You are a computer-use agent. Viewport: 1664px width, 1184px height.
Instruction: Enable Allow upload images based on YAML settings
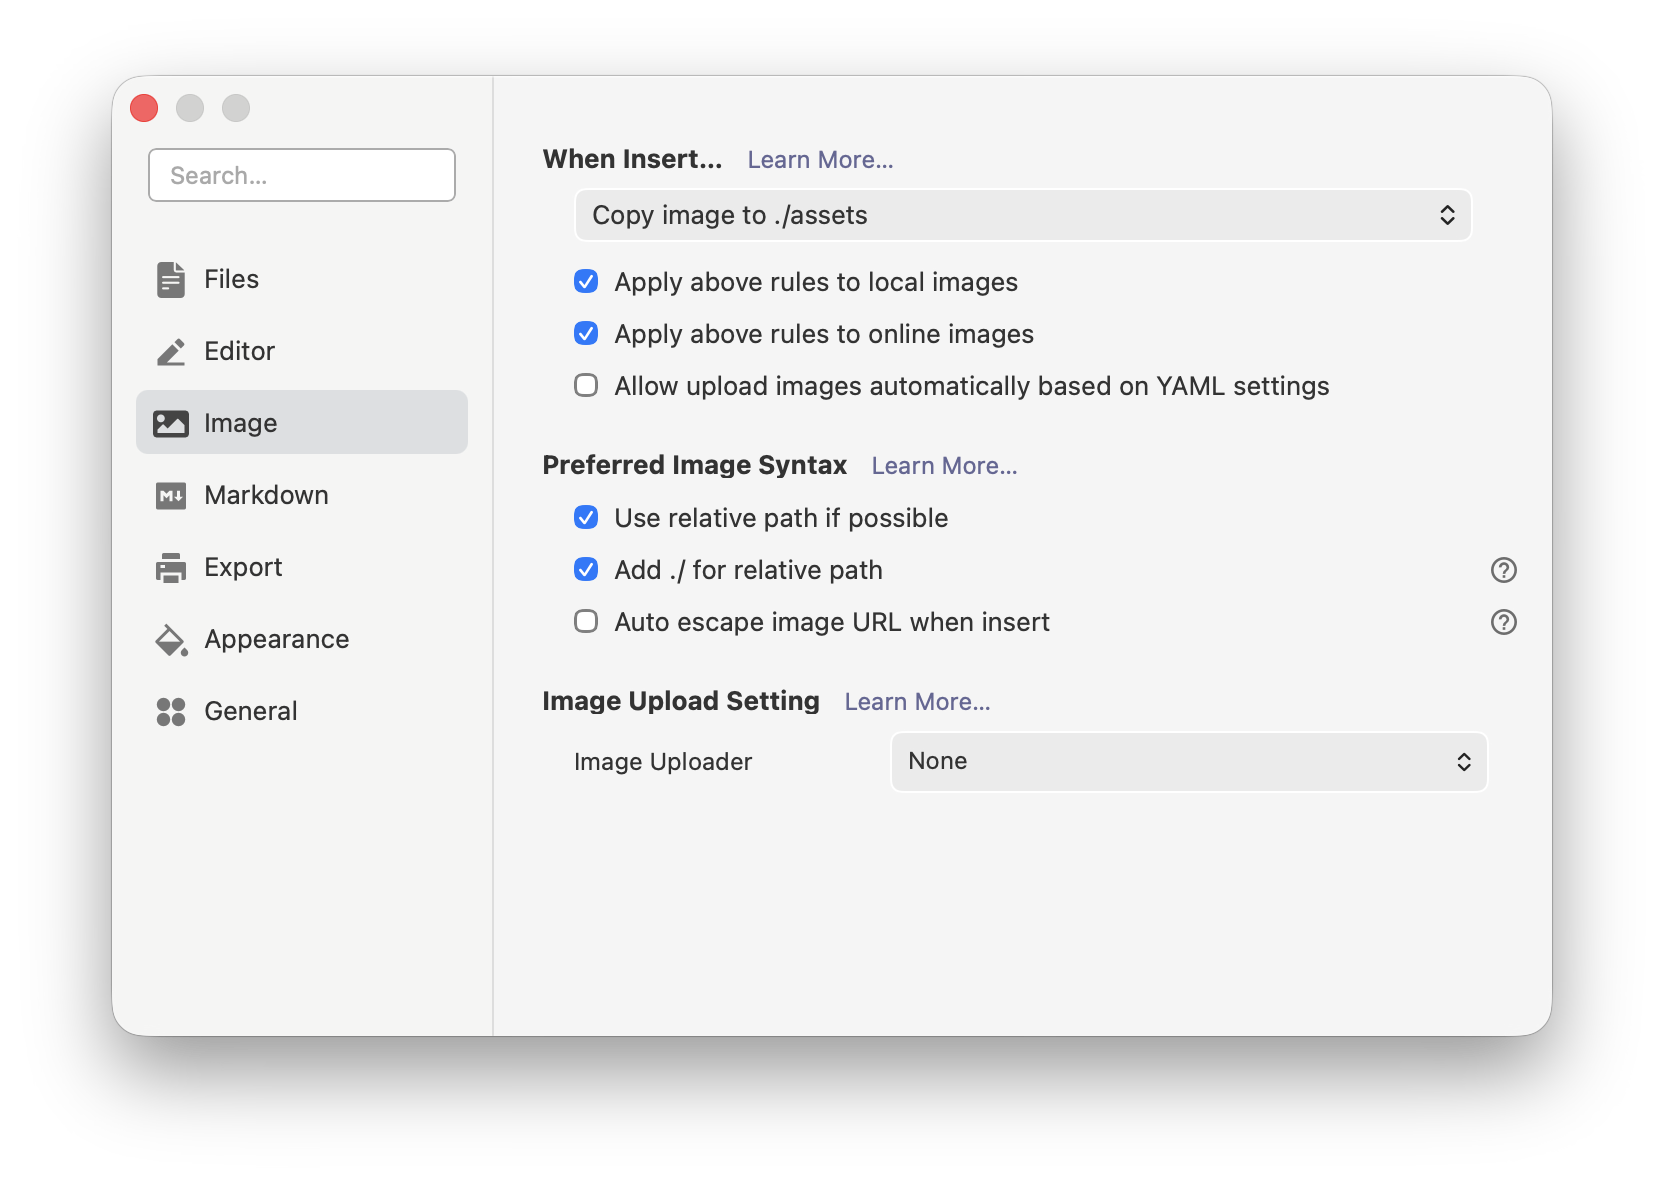coord(586,385)
